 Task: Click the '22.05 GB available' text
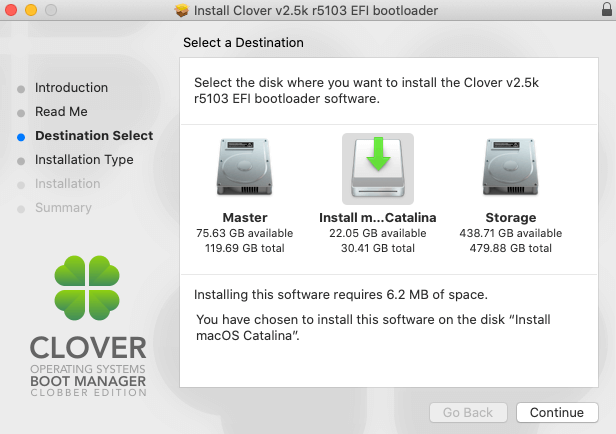click(378, 233)
